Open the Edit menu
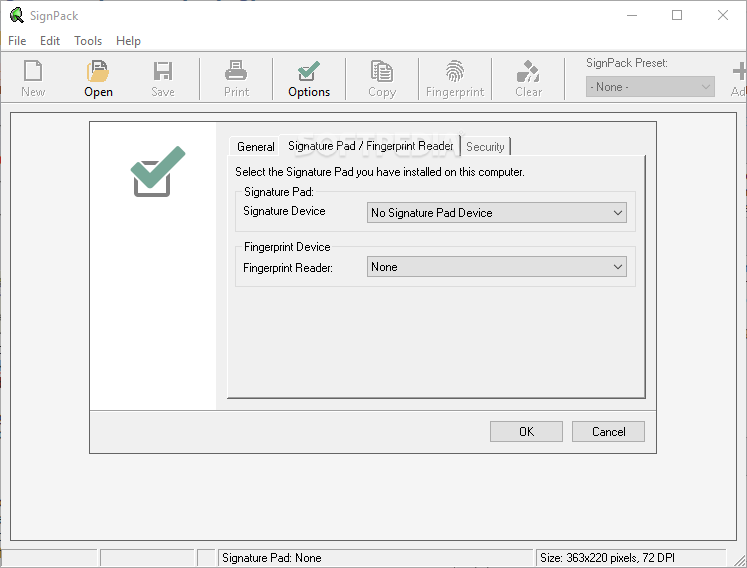This screenshot has width=747, height=568. coord(50,41)
